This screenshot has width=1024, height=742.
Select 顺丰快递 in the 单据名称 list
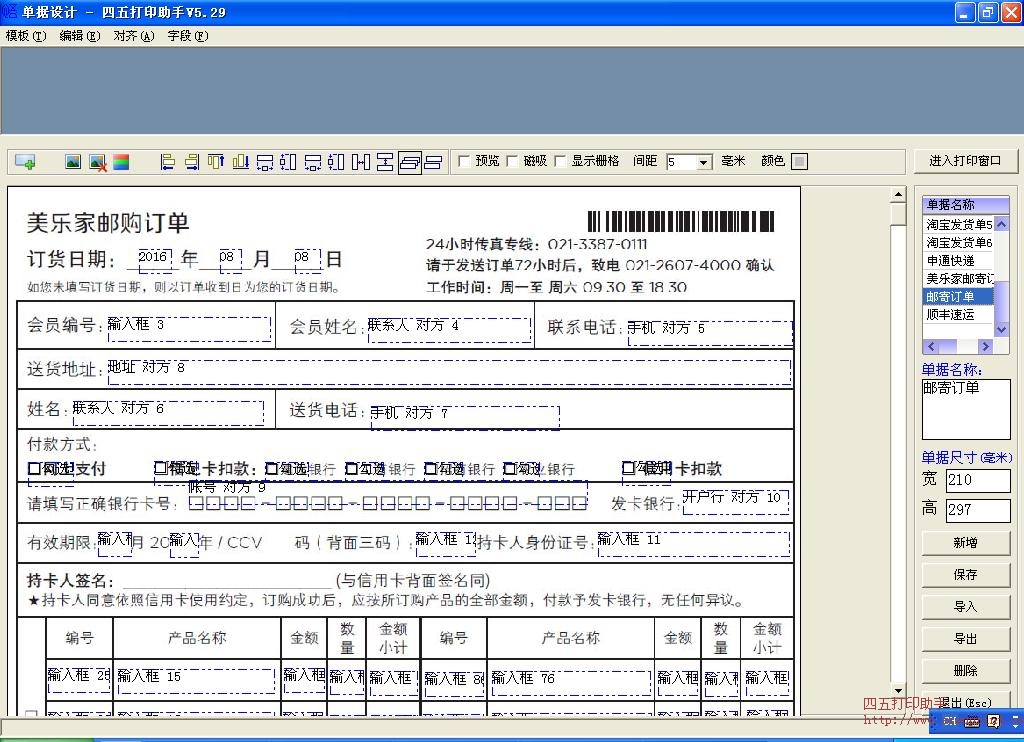(x=951, y=314)
